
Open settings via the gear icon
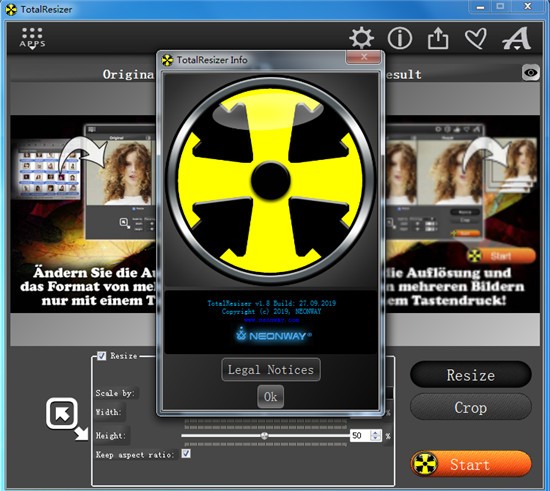click(361, 38)
